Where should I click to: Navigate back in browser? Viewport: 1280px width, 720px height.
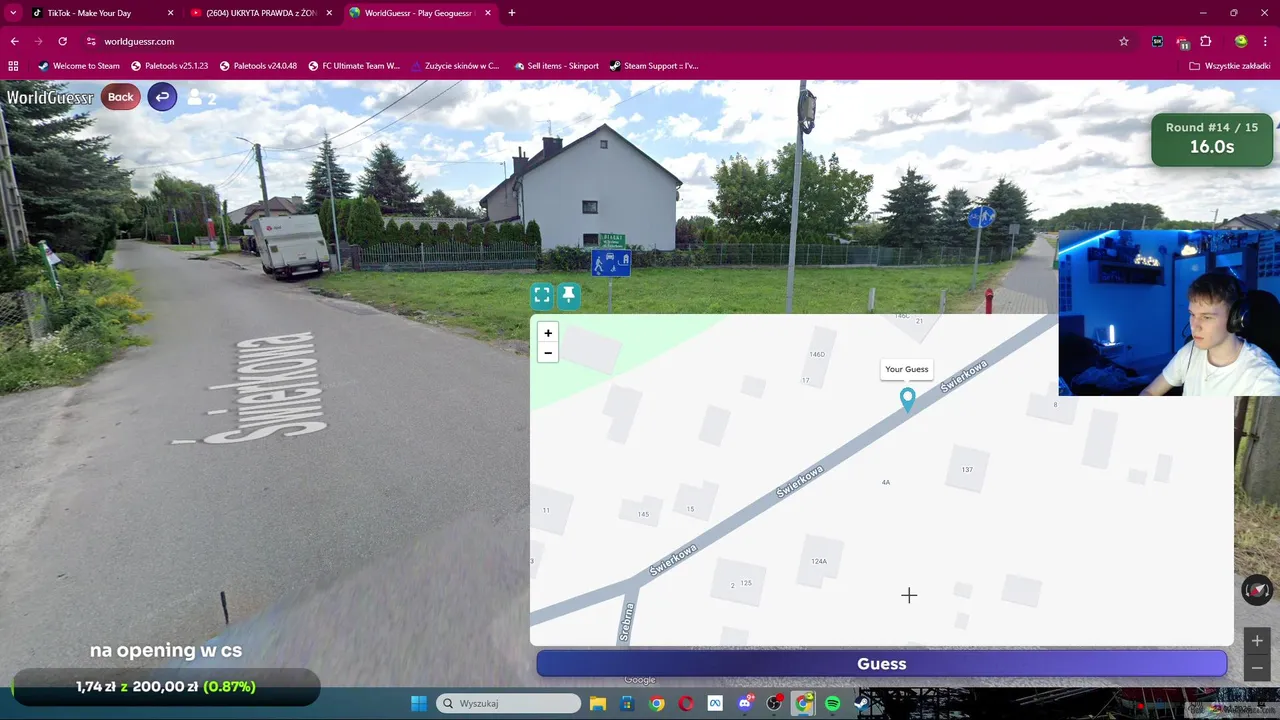click(14, 41)
